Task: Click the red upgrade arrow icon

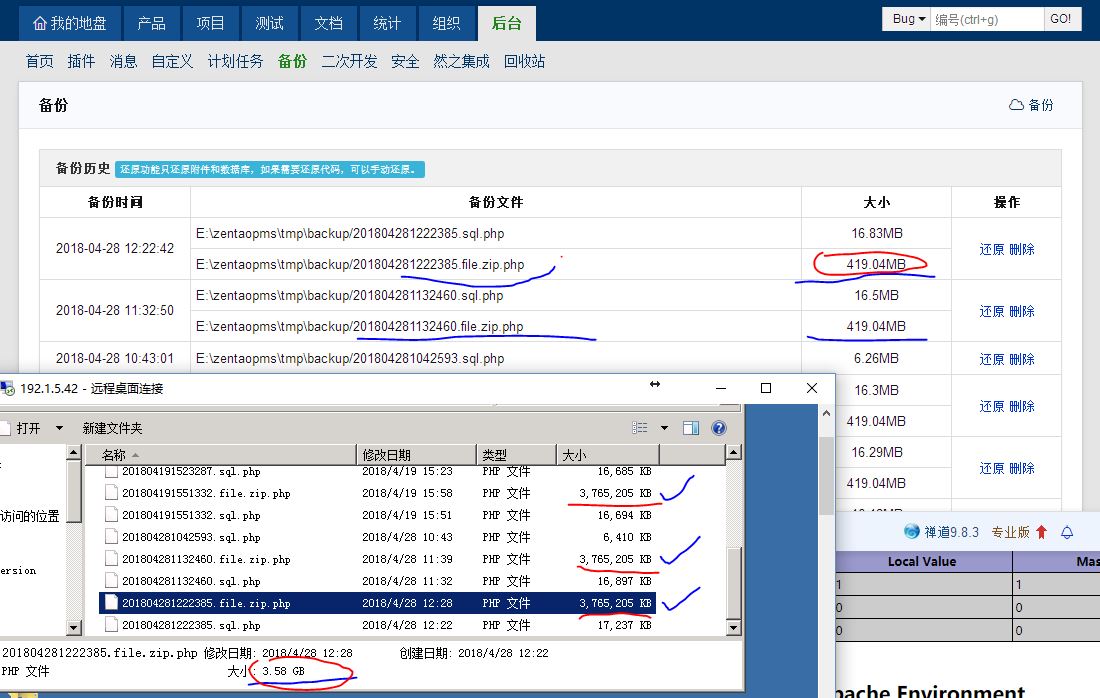Action: pos(1041,532)
